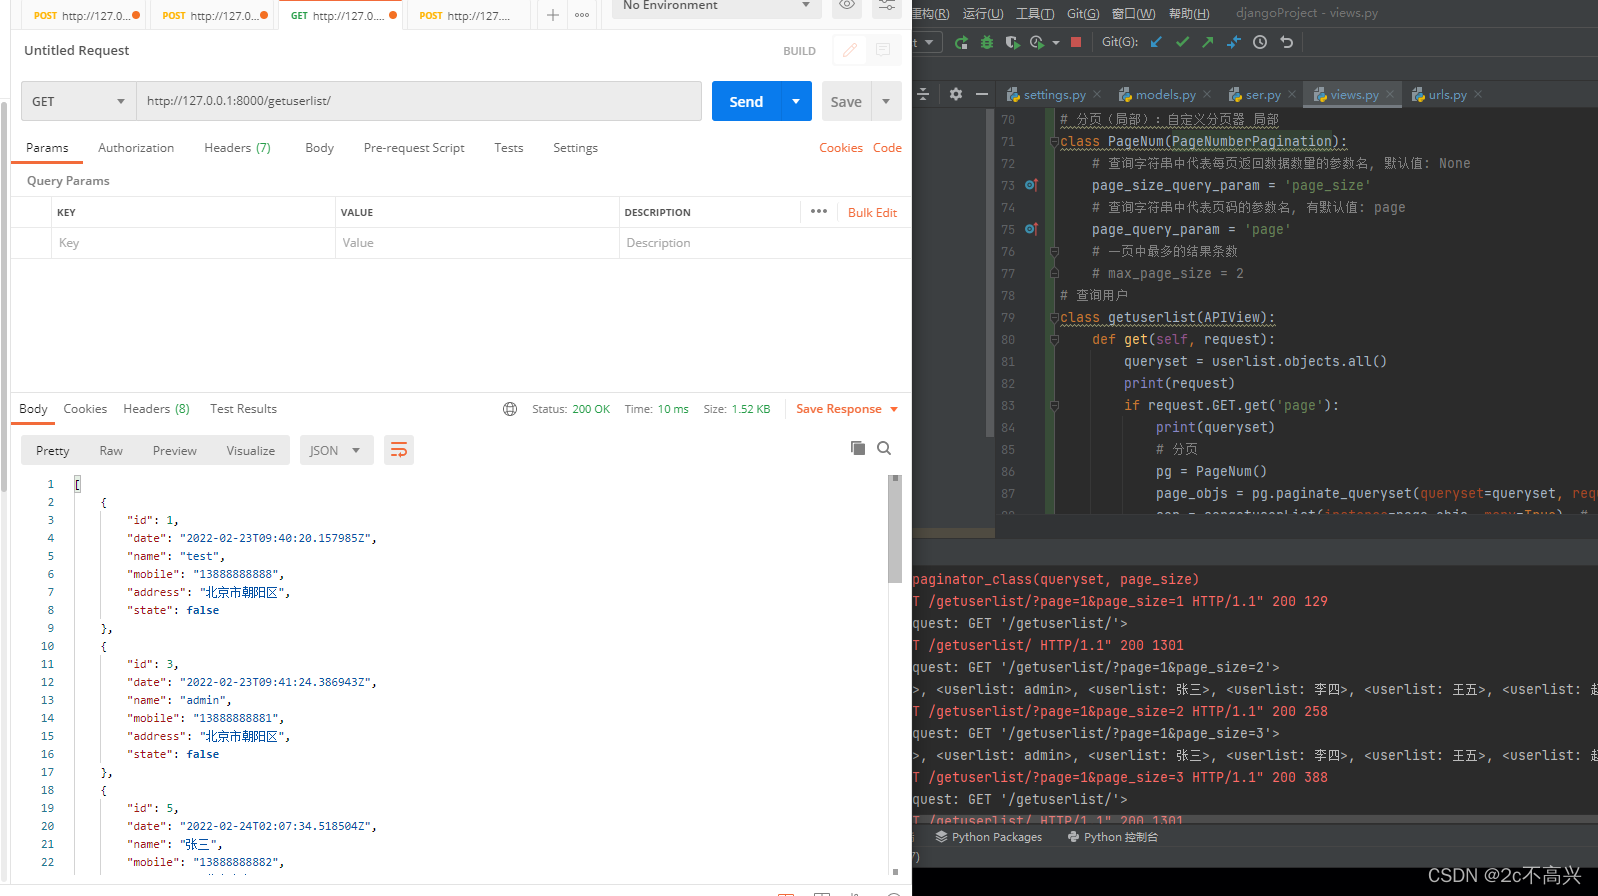Open the Test Results tab
Viewport: 1598px width, 896px height.
pos(243,409)
